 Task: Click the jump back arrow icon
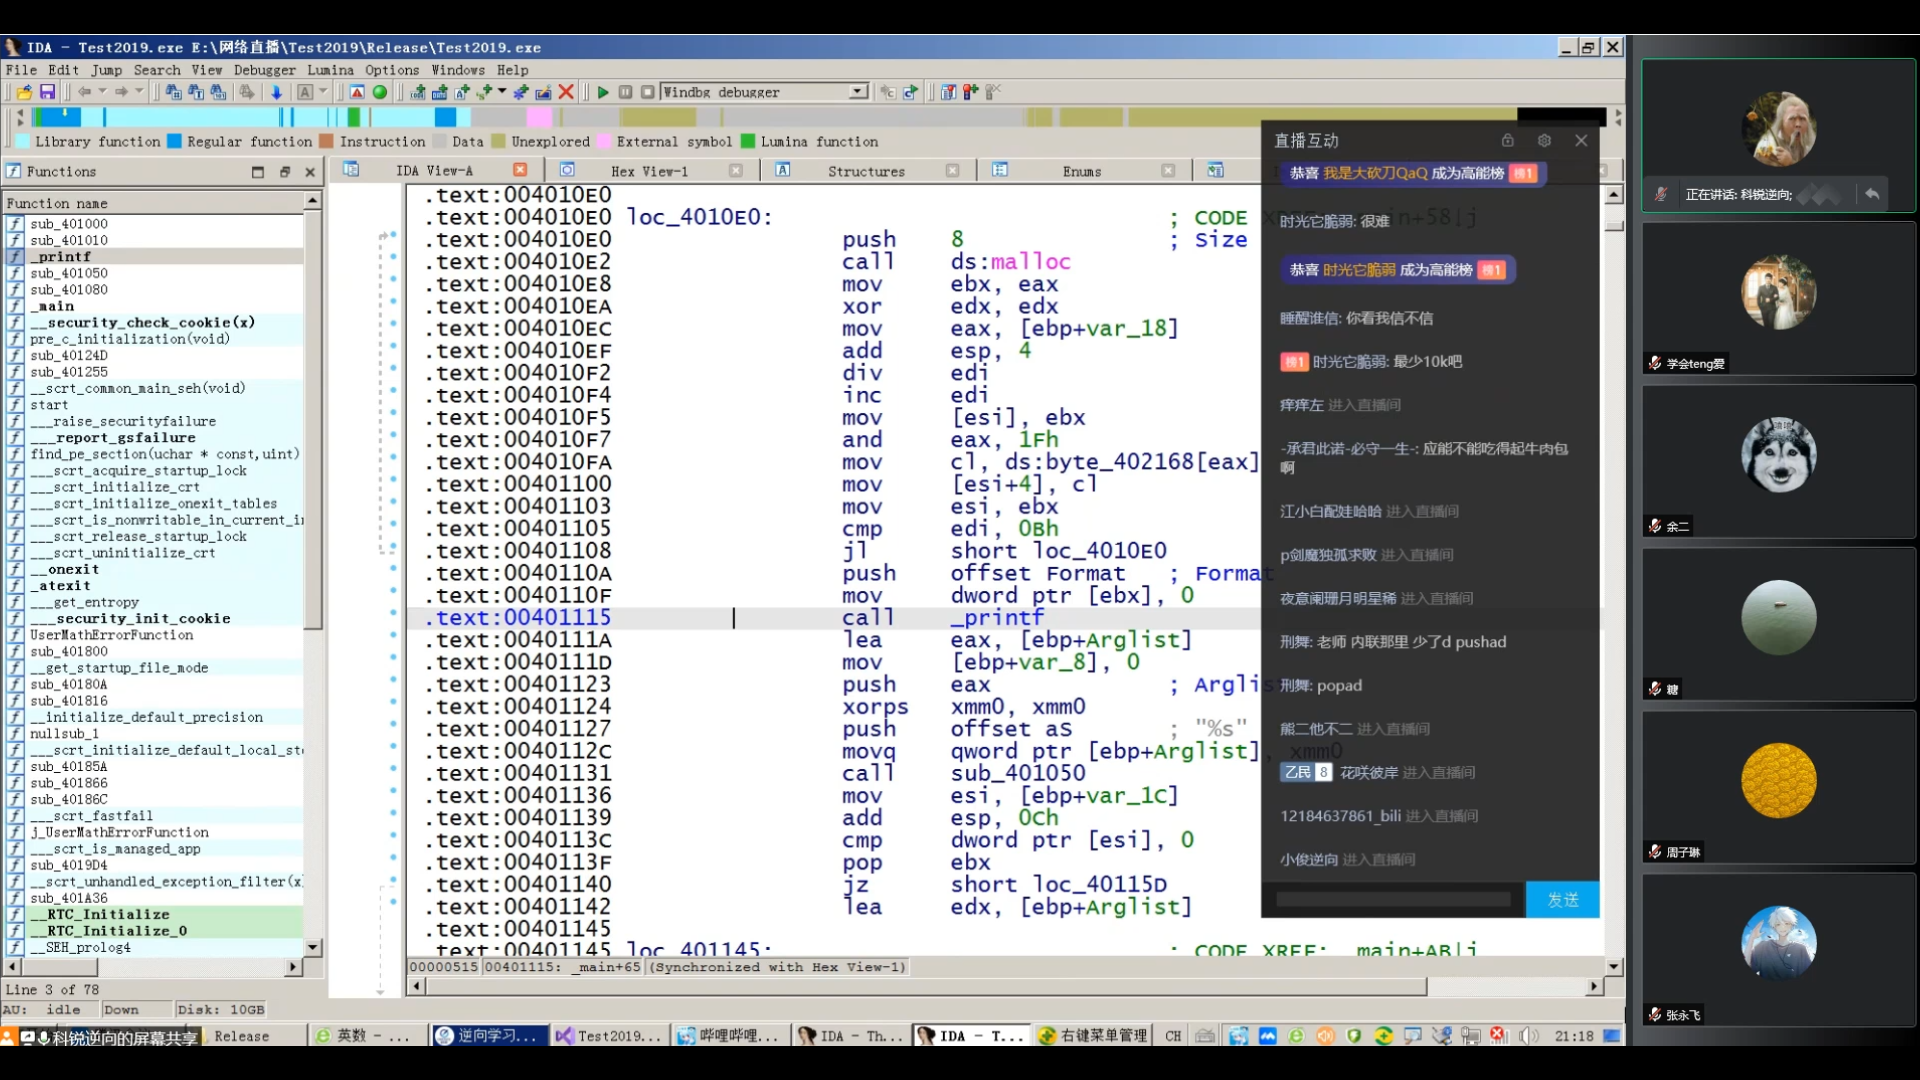click(x=84, y=92)
